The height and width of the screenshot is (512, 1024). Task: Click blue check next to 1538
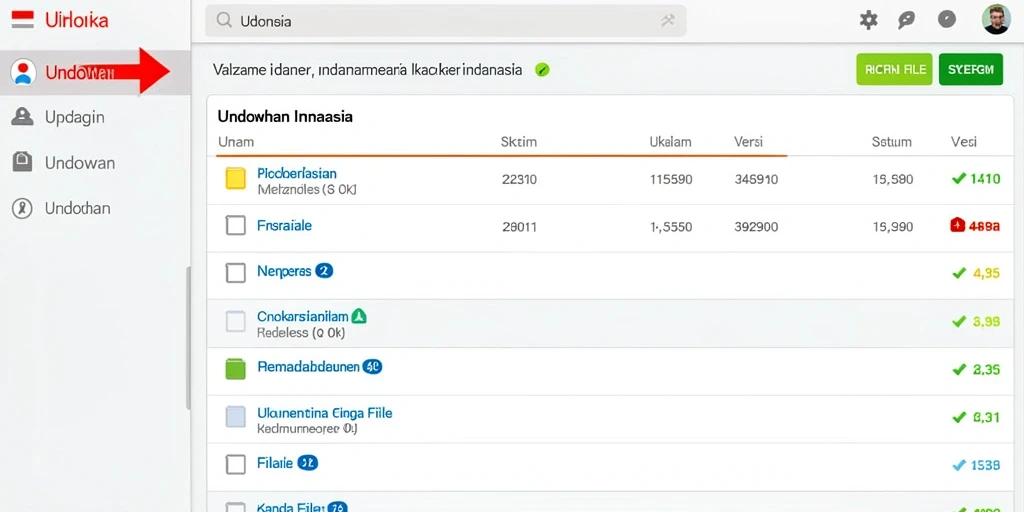(x=959, y=466)
